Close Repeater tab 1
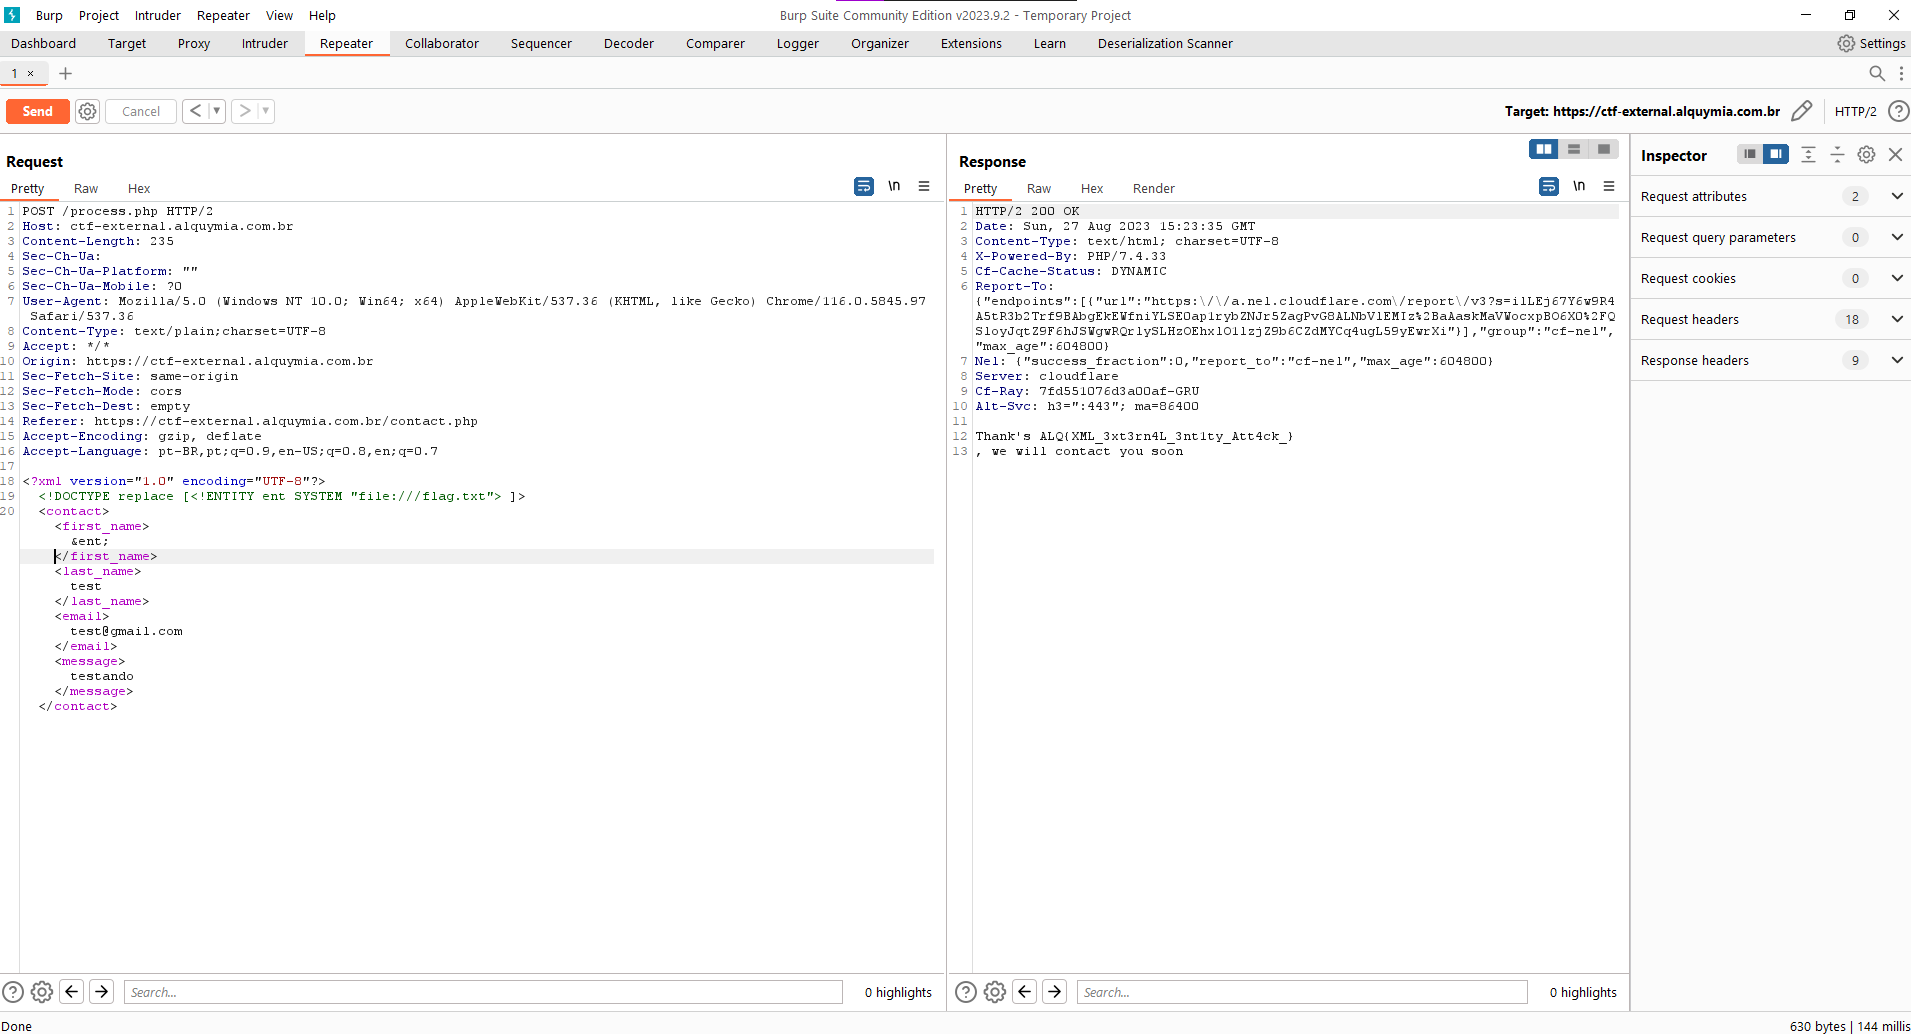The image size is (1911, 1034). click(x=31, y=73)
